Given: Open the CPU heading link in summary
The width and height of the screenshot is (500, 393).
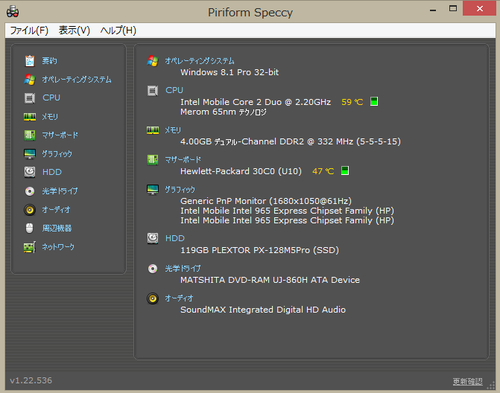Looking at the screenshot, I should (x=174, y=90).
